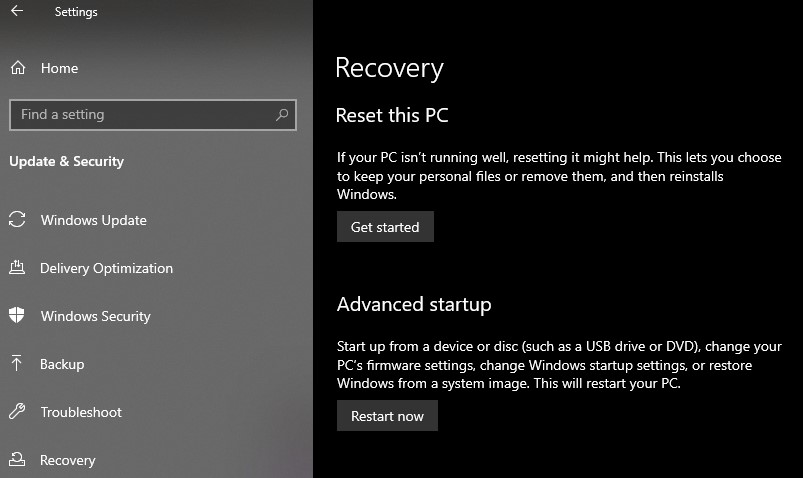
Task: Open Troubleshoot by its text label
Action: (81, 412)
